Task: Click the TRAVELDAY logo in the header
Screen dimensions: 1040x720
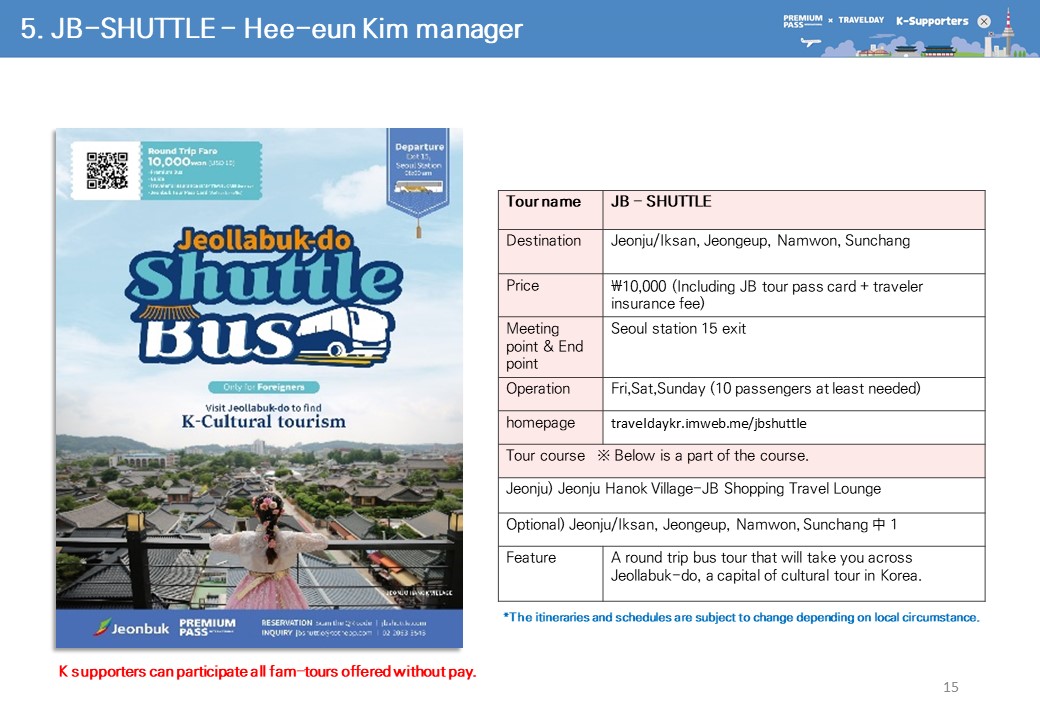Action: click(x=861, y=20)
